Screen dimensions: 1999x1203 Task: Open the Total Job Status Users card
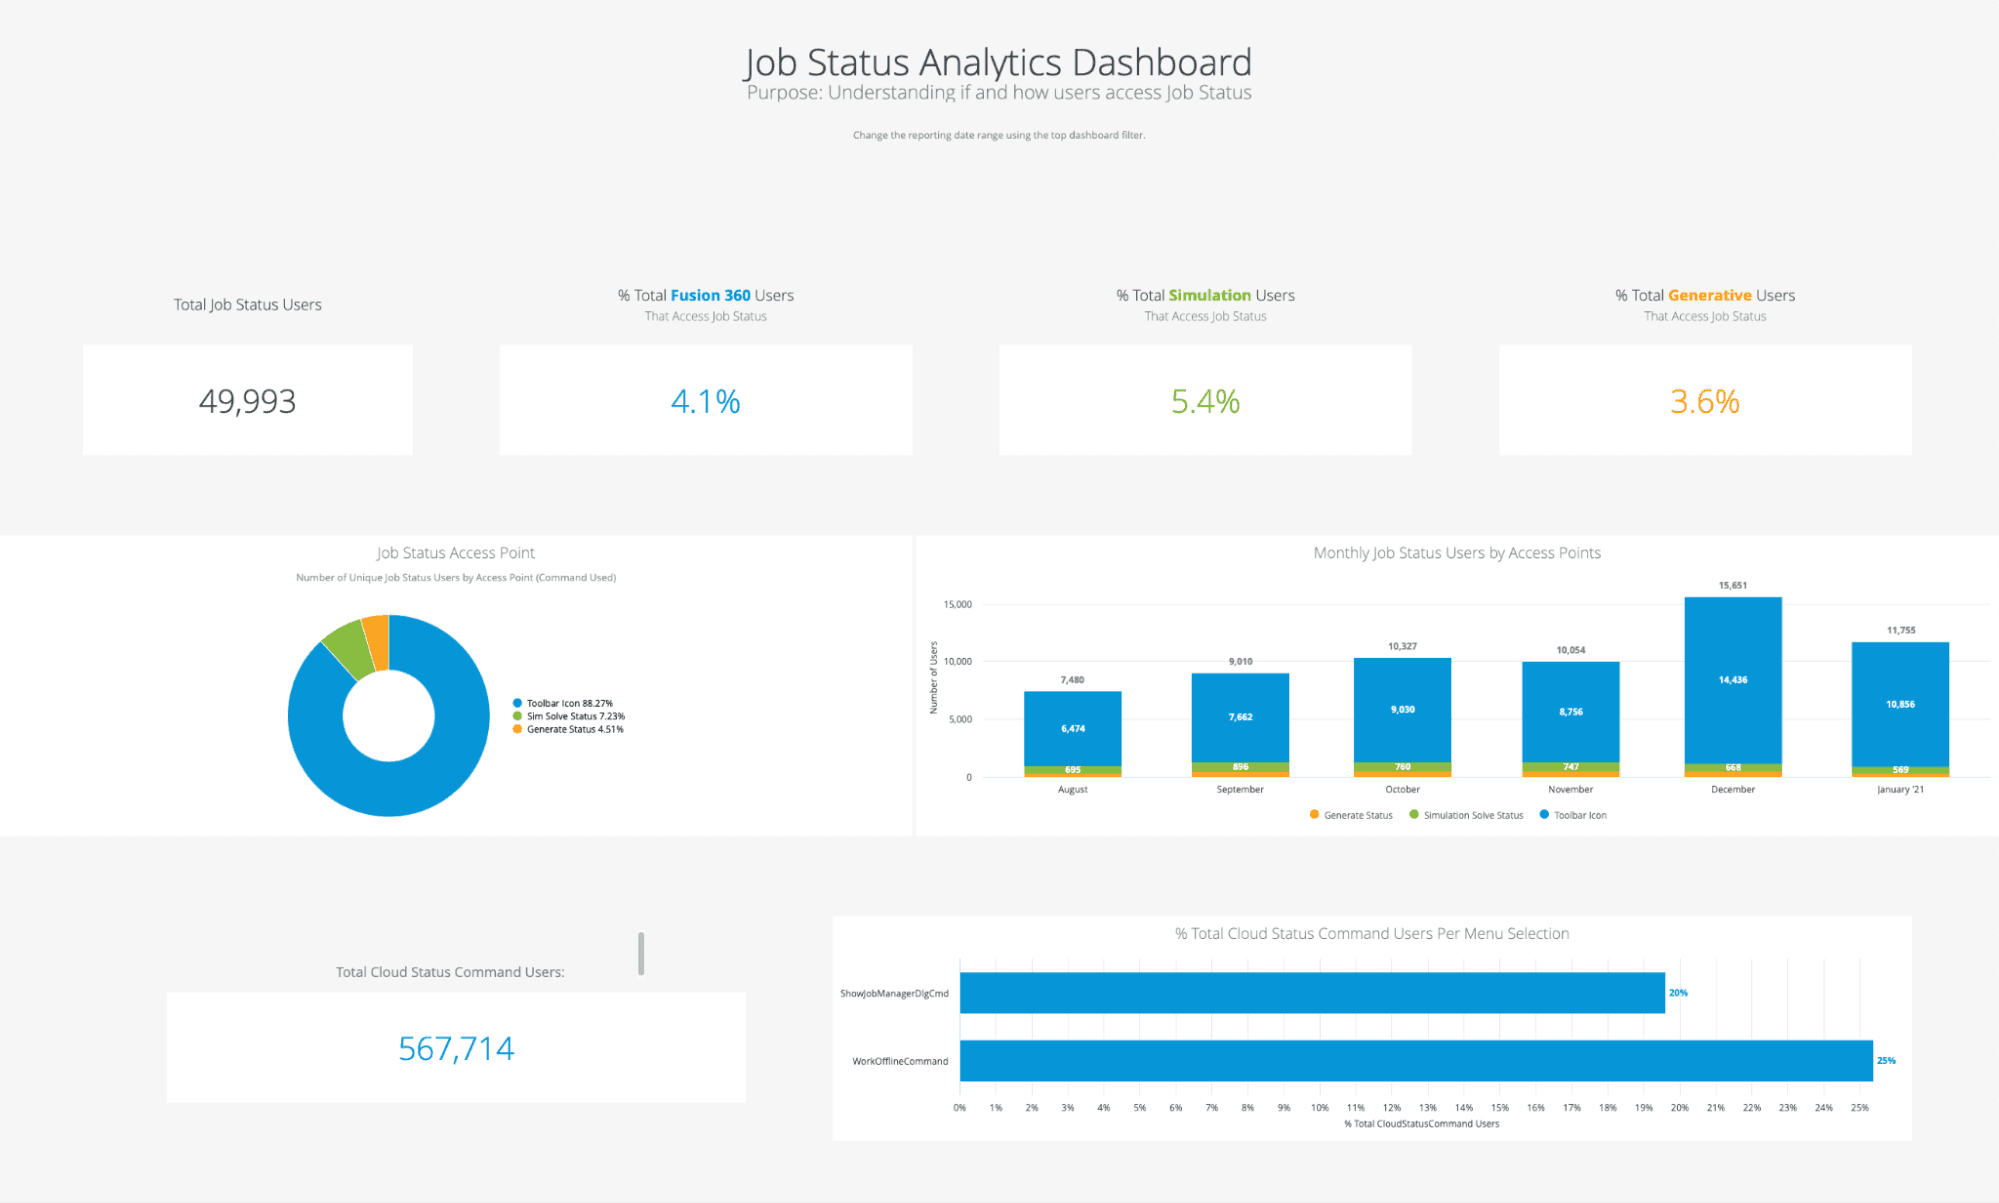(247, 400)
